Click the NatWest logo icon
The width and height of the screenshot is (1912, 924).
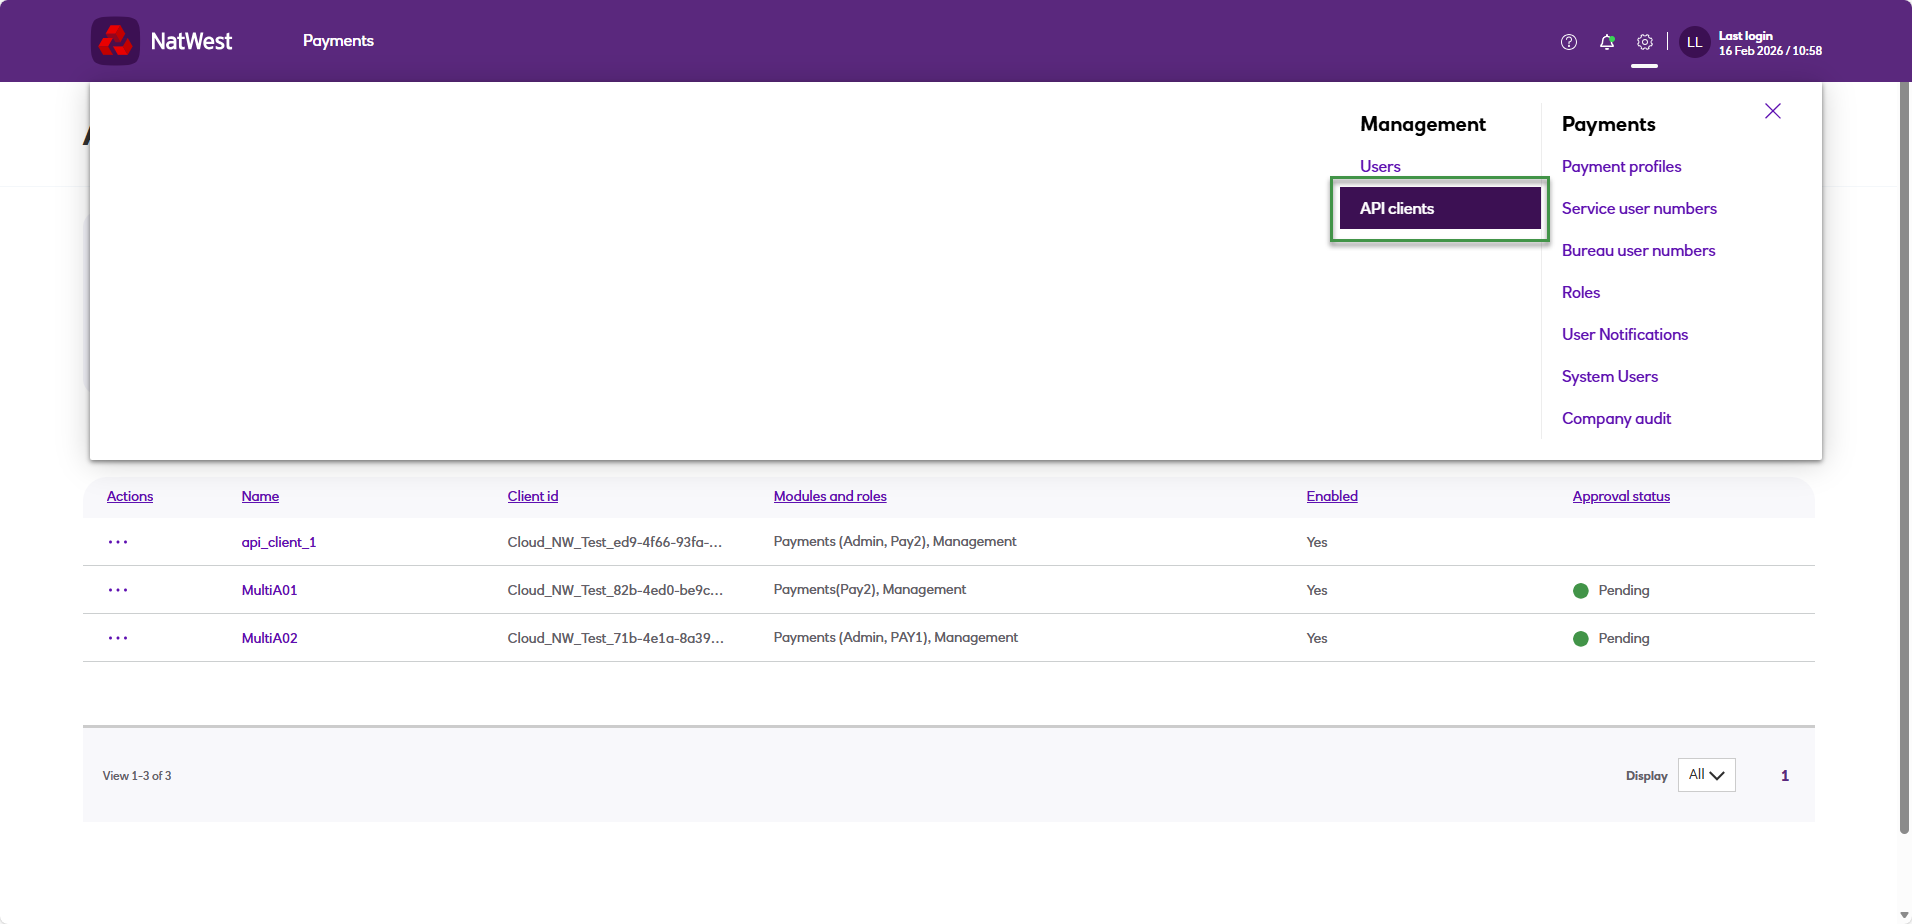tap(115, 41)
